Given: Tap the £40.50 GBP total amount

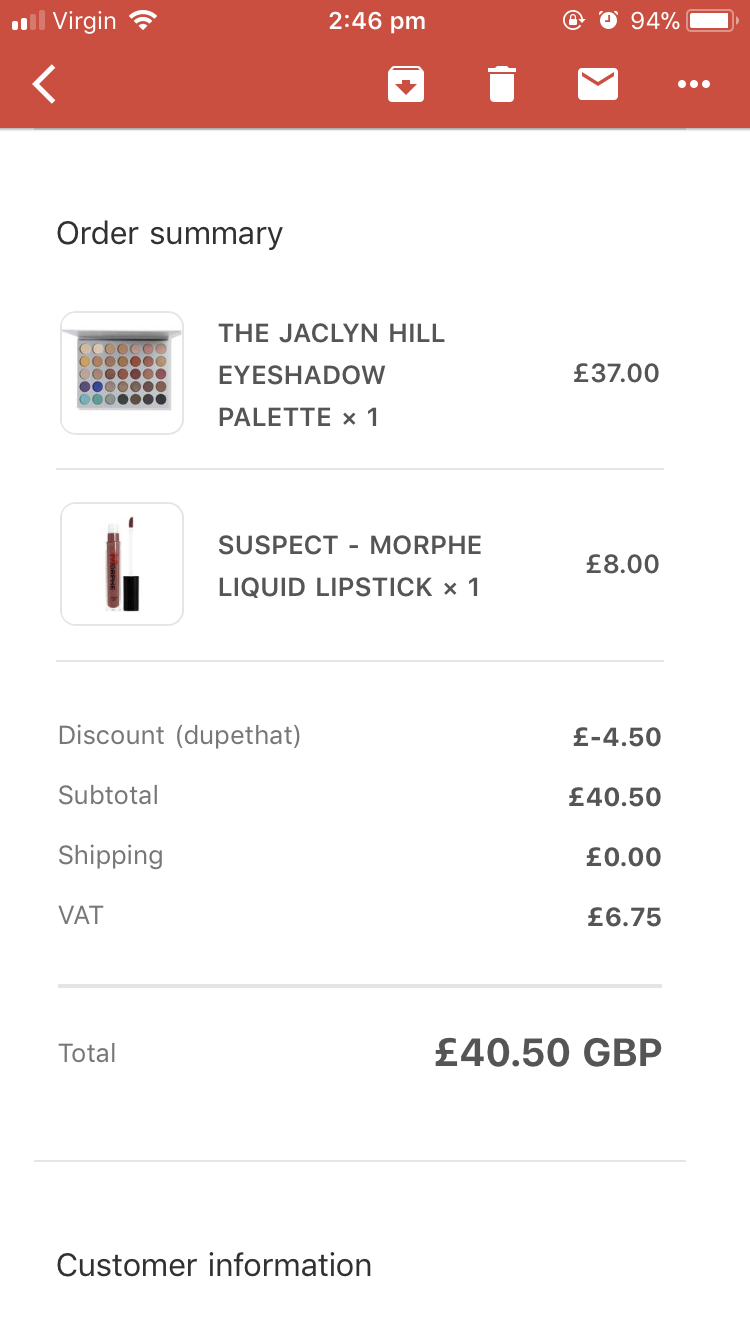Looking at the screenshot, I should click(x=548, y=1052).
